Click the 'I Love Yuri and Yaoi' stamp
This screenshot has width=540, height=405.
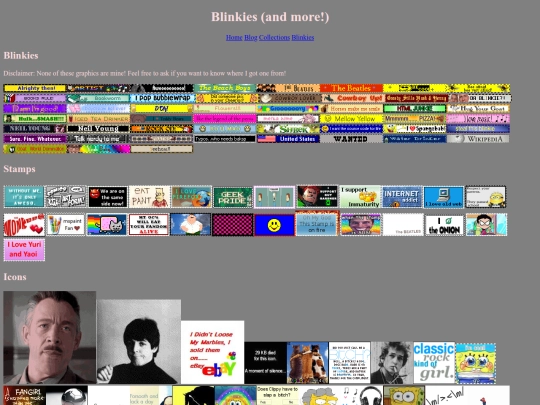[x=24, y=250]
